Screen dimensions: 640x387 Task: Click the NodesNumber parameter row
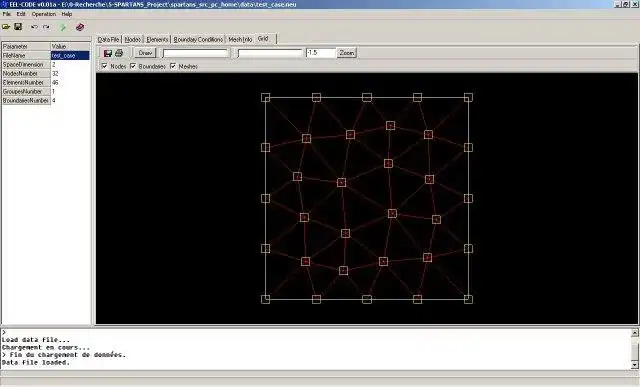click(46, 73)
